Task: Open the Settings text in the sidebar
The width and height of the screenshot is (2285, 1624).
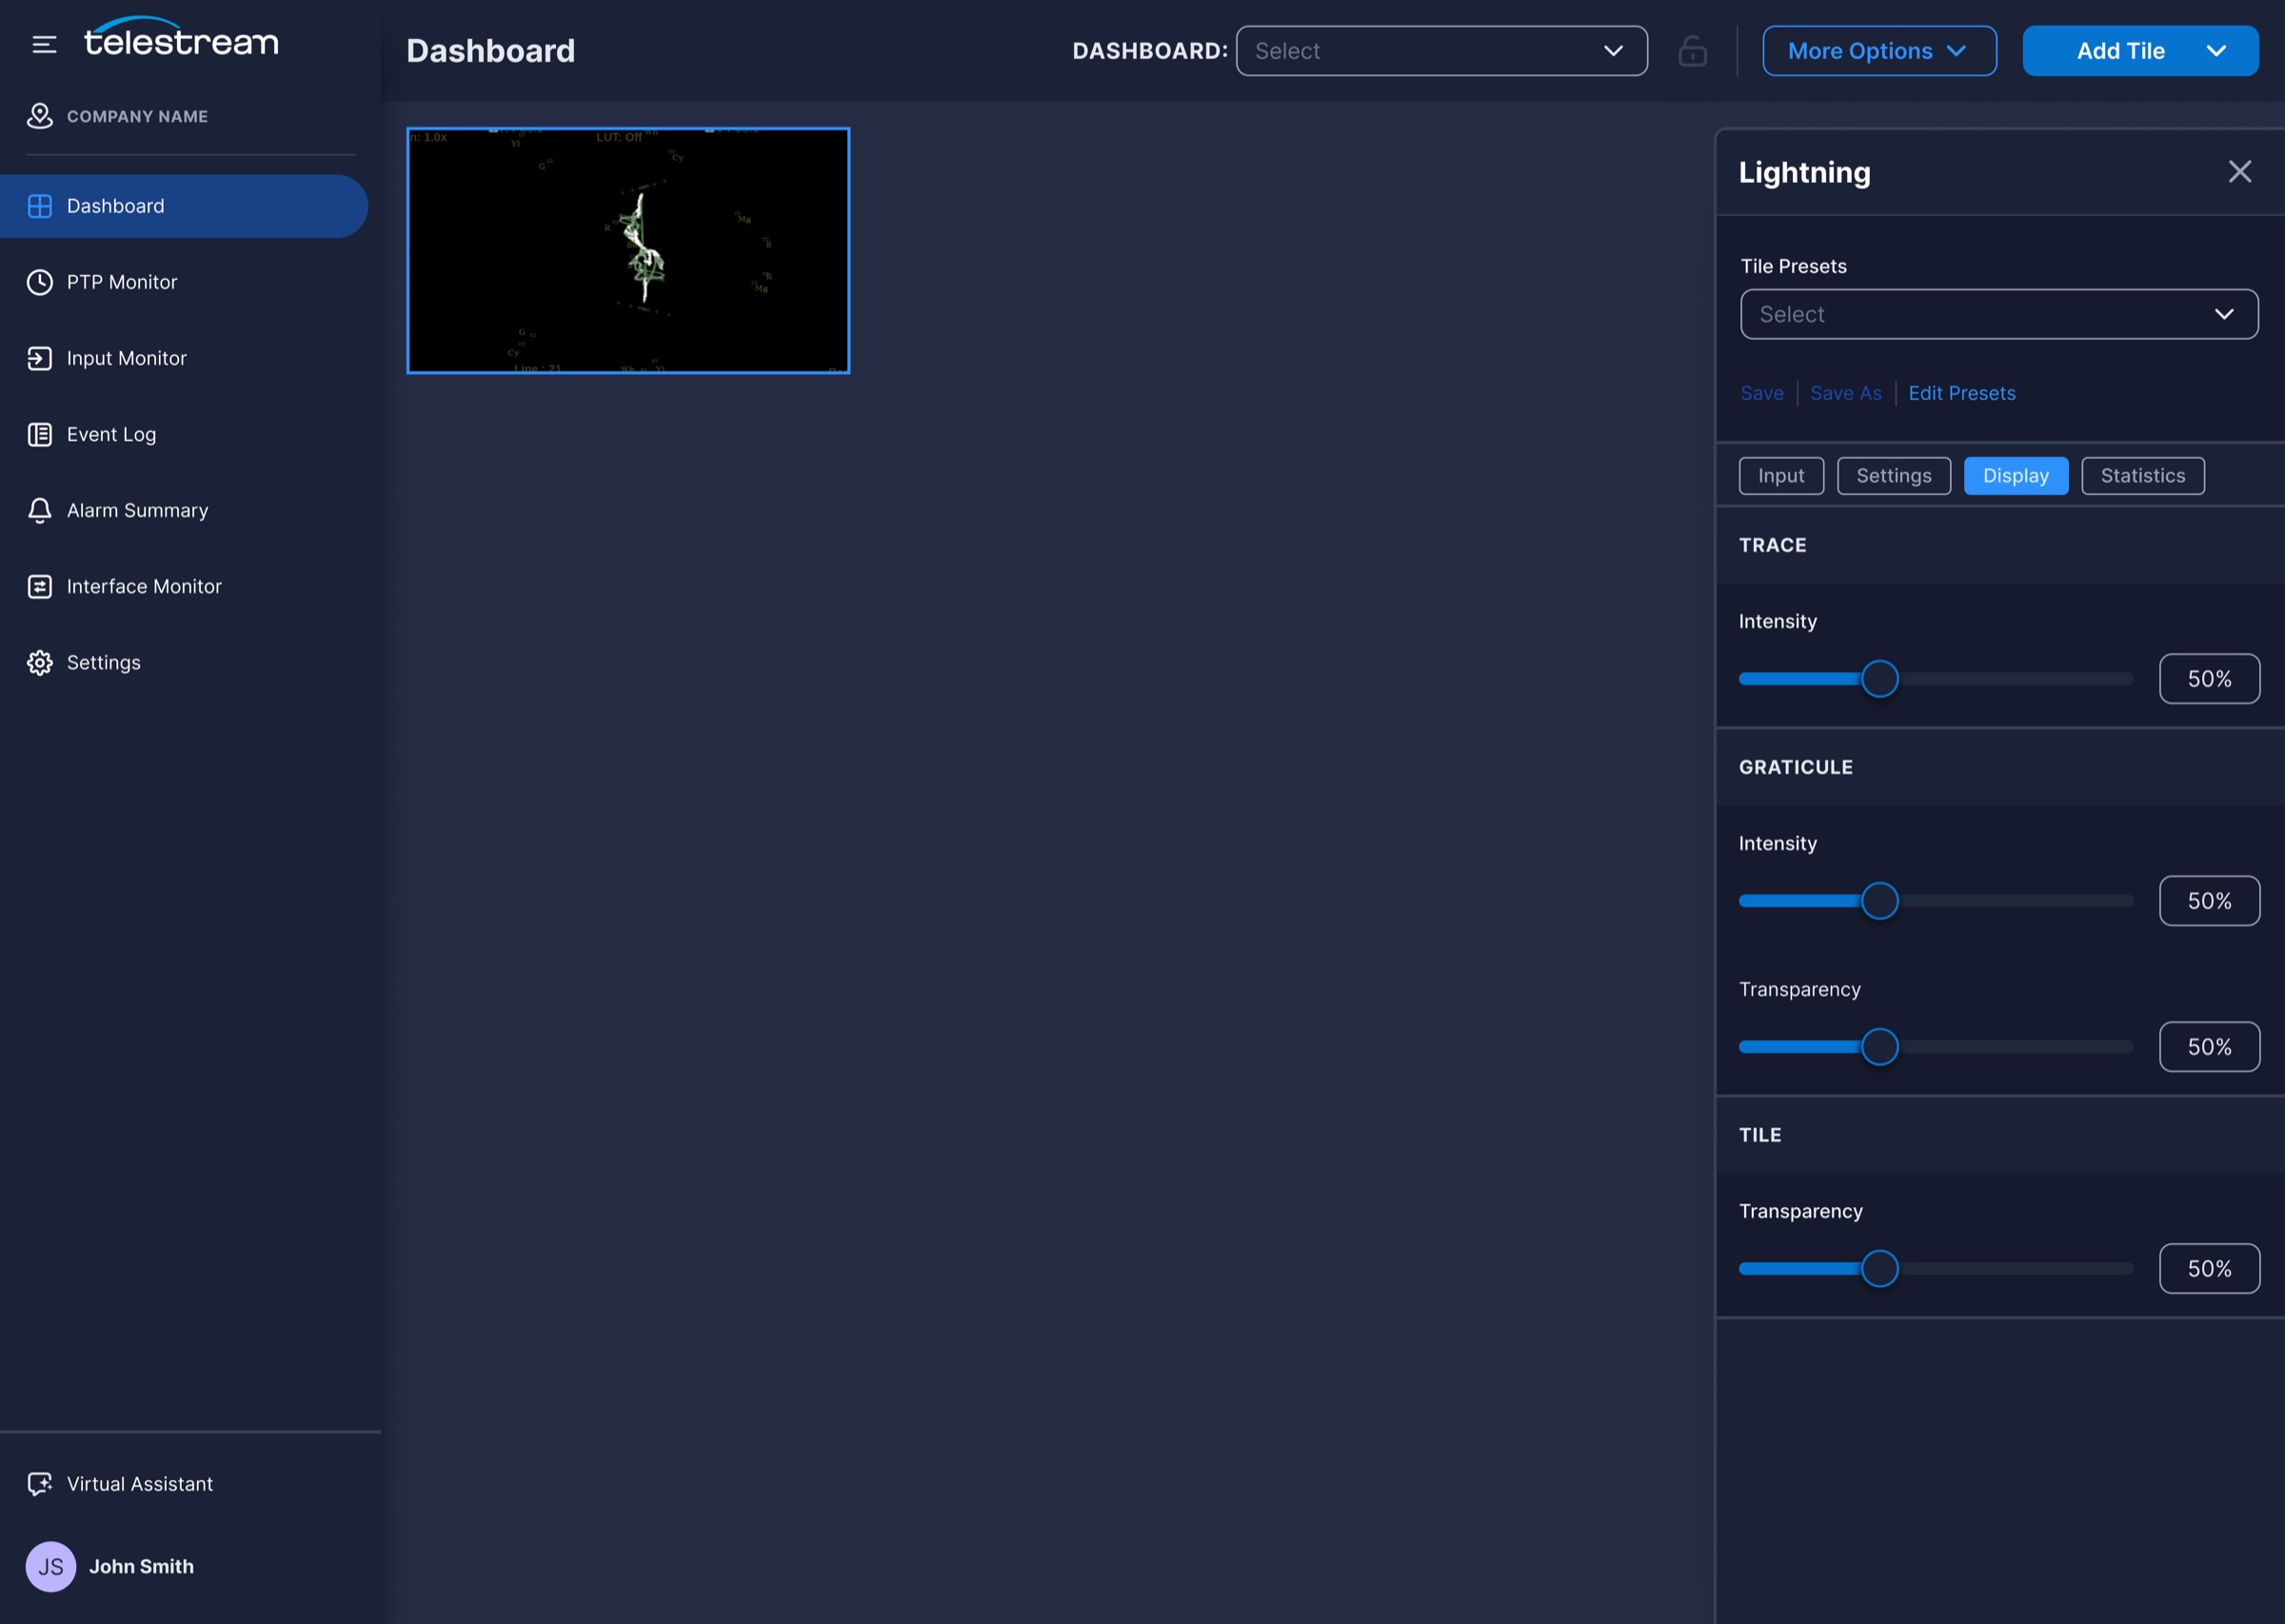Action: pyautogui.click(x=104, y=662)
